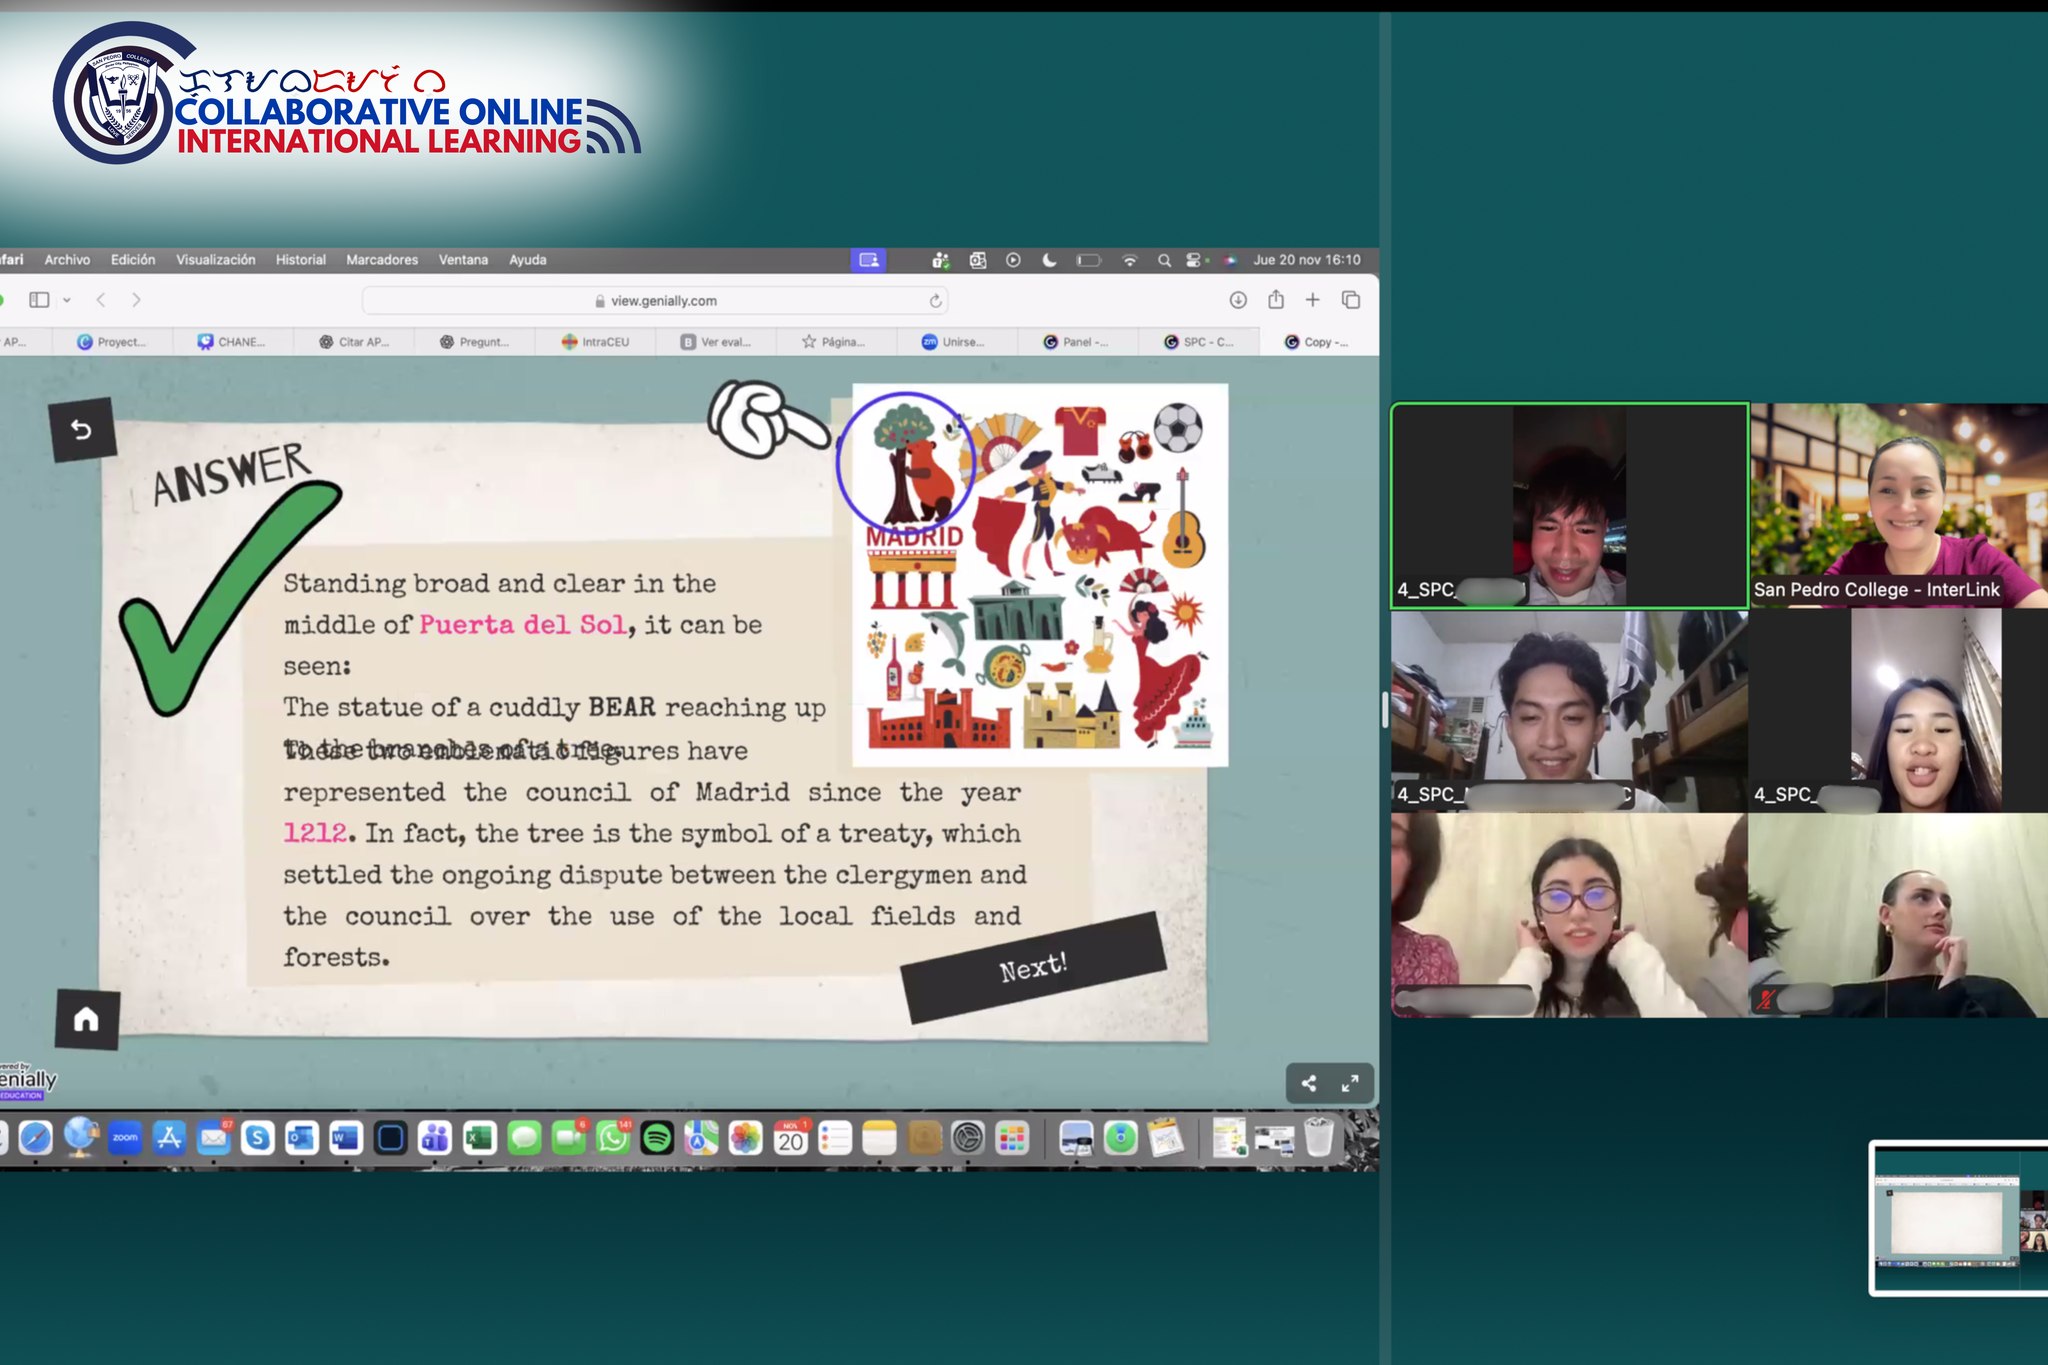Click the Safari new tab plus icon
The height and width of the screenshot is (1365, 2048).
click(1313, 299)
